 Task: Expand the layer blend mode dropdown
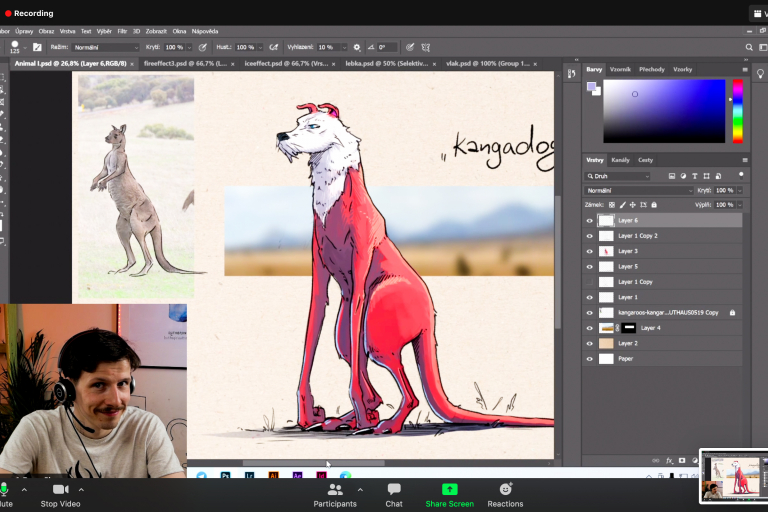tap(639, 190)
